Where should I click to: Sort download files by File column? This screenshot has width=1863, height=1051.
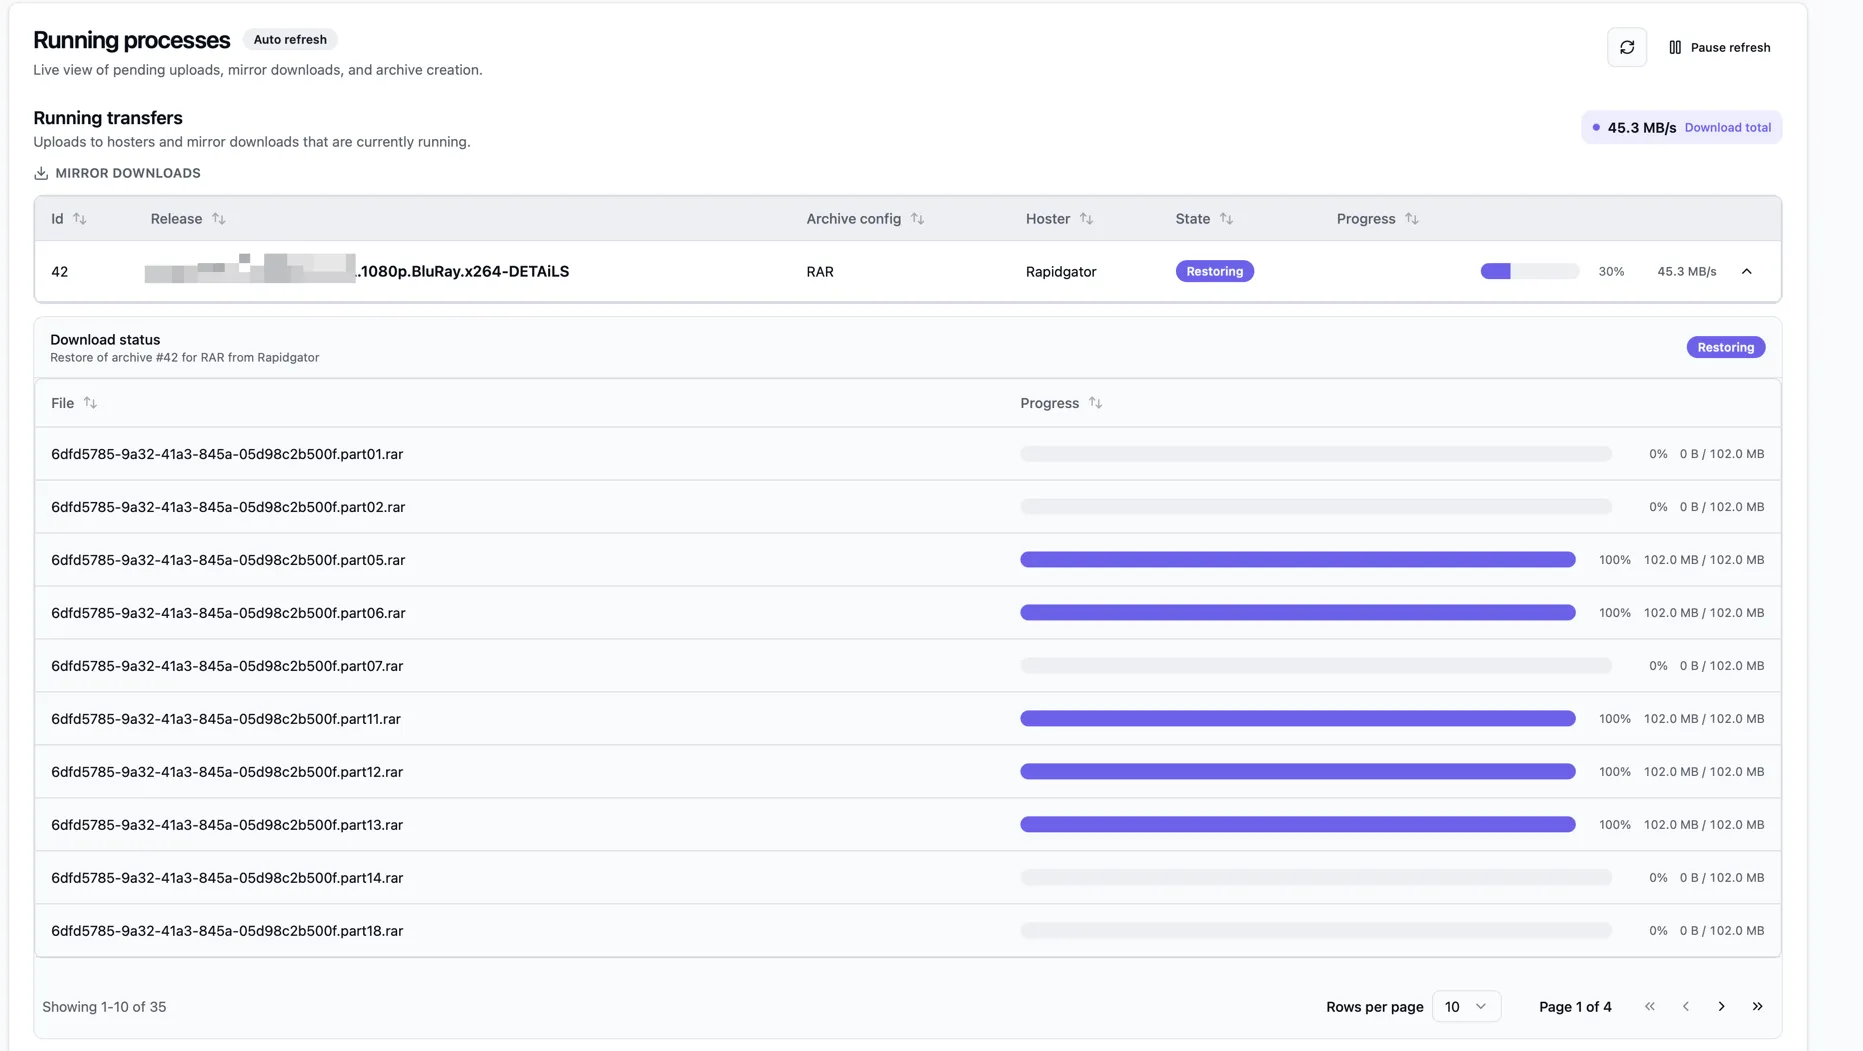[x=74, y=403]
